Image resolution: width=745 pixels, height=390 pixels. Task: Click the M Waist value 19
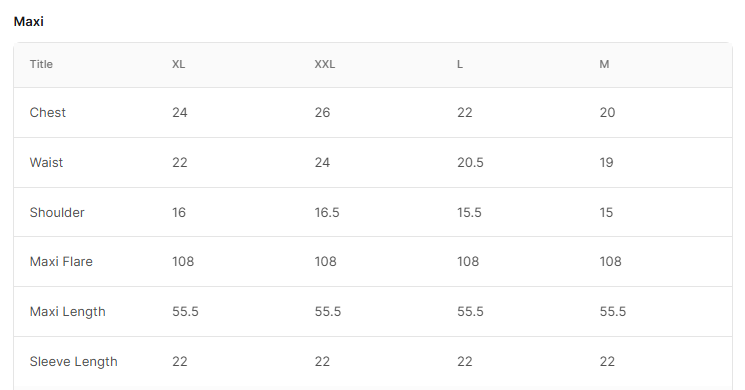[x=606, y=162]
